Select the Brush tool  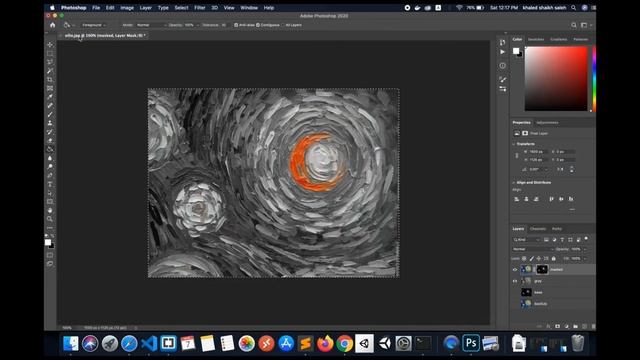pos(50,115)
